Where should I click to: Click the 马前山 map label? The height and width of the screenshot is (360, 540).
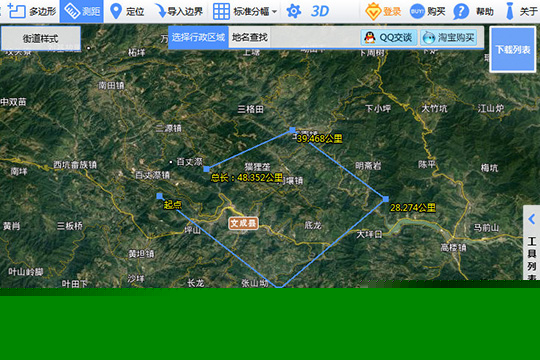[486, 228]
